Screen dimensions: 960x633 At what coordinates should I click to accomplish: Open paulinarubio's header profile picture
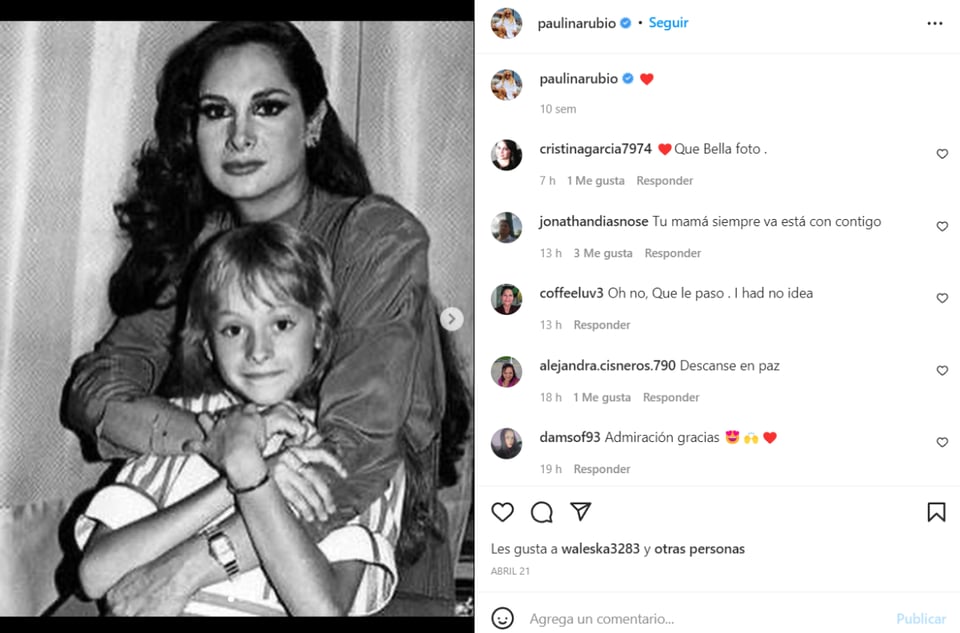506,23
